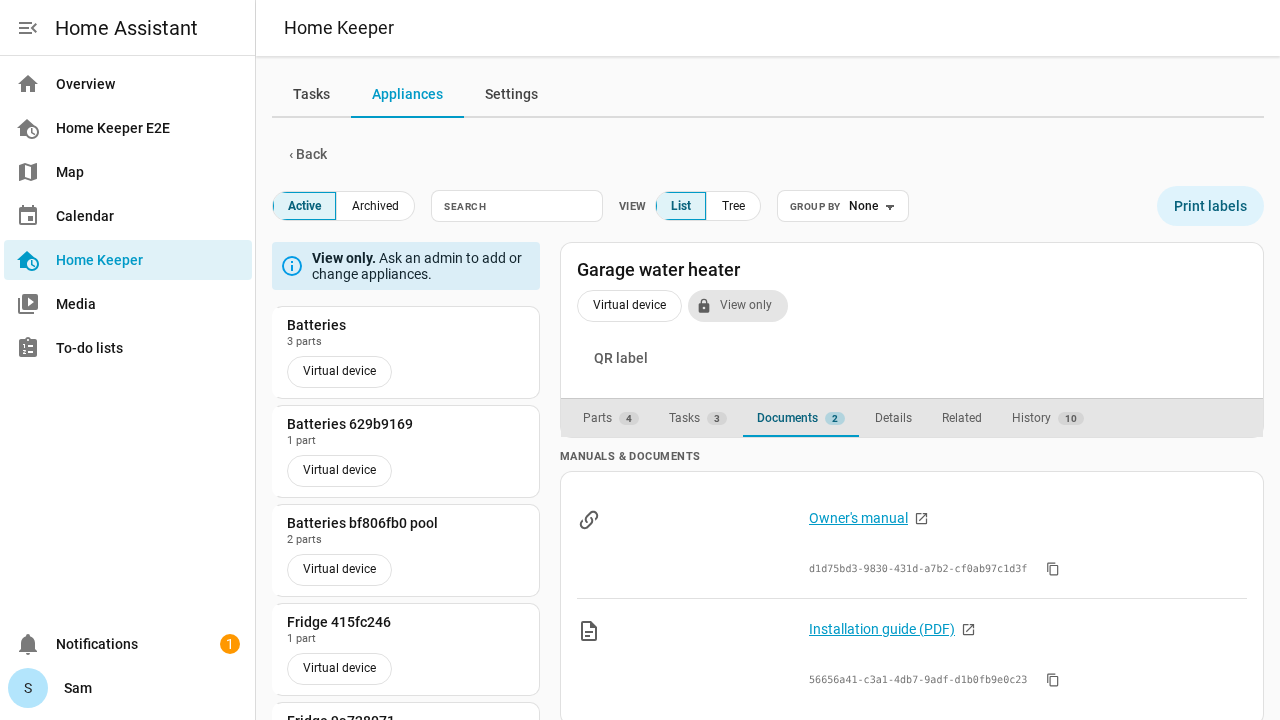
Task: Open the notifications count badge
Action: point(230,644)
